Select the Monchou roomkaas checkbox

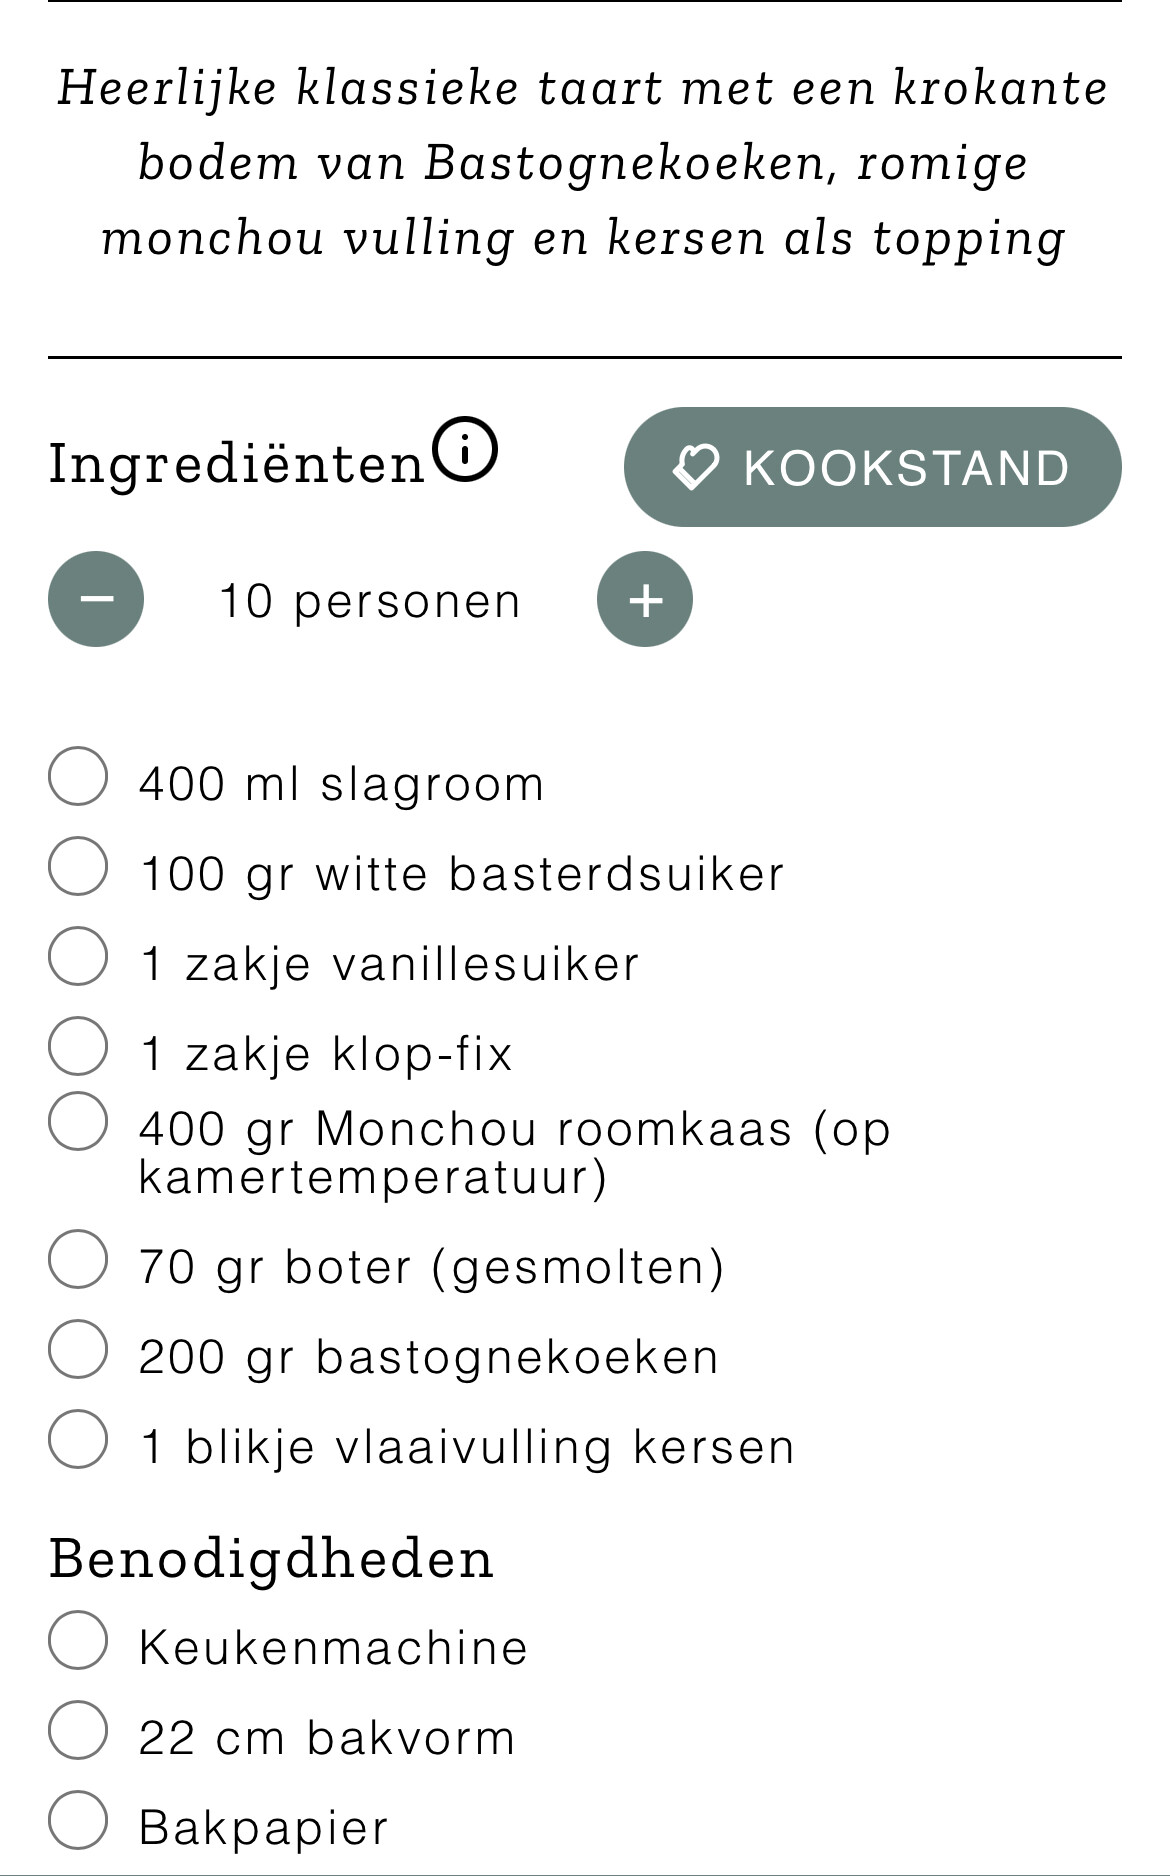78,1121
